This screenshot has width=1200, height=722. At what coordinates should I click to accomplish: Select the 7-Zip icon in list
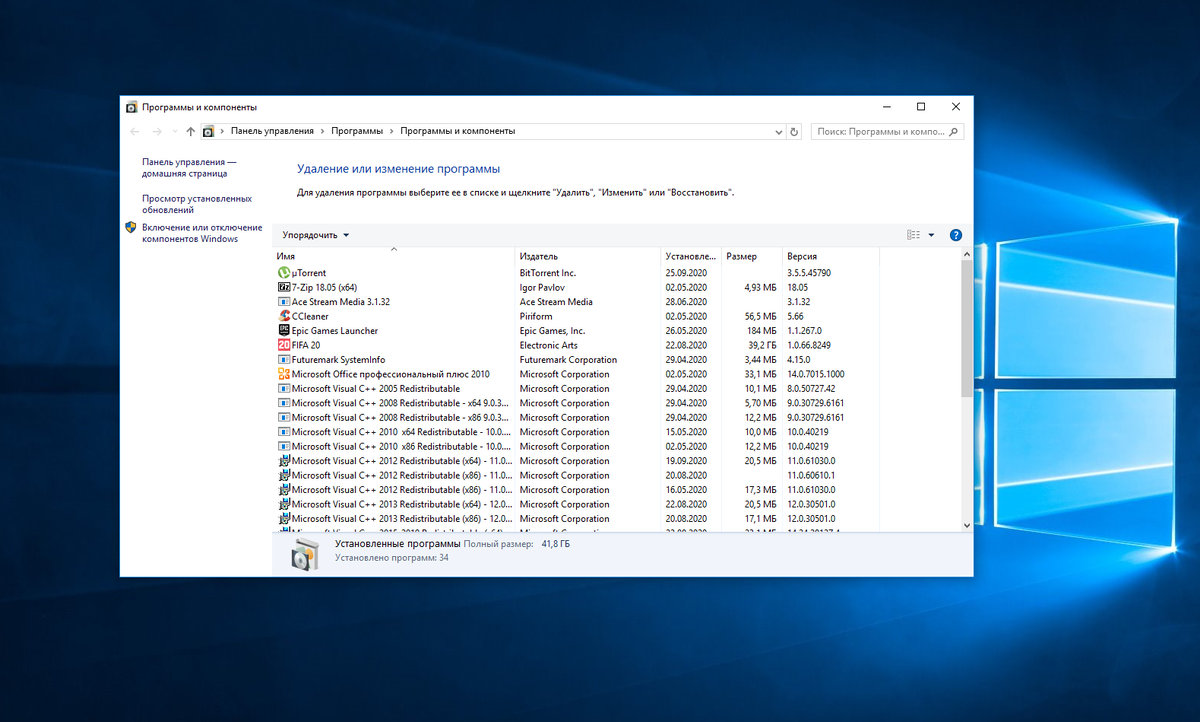[x=284, y=287]
